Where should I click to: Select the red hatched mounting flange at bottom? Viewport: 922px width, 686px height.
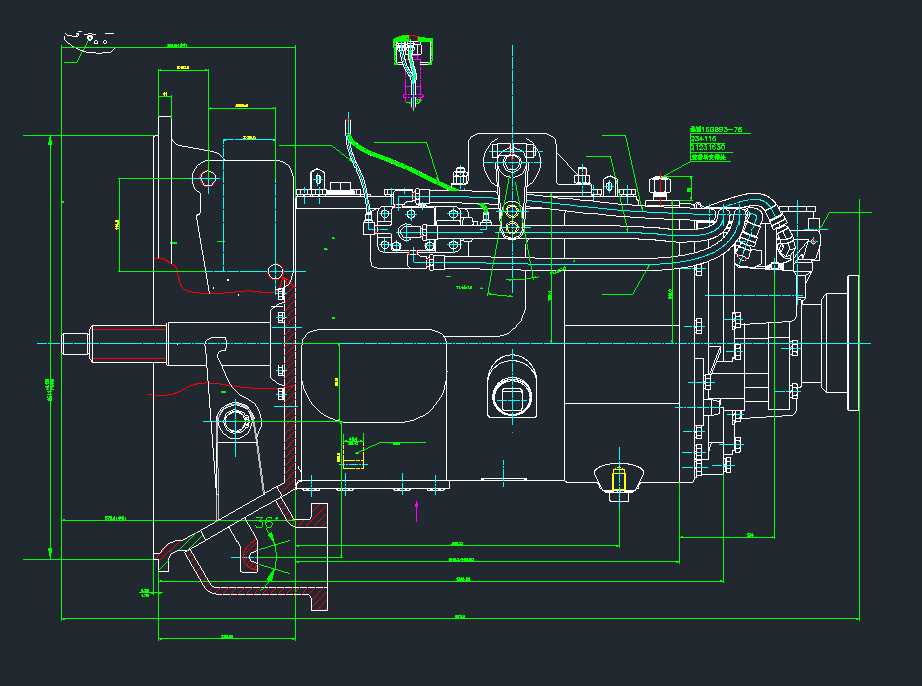click(x=321, y=598)
